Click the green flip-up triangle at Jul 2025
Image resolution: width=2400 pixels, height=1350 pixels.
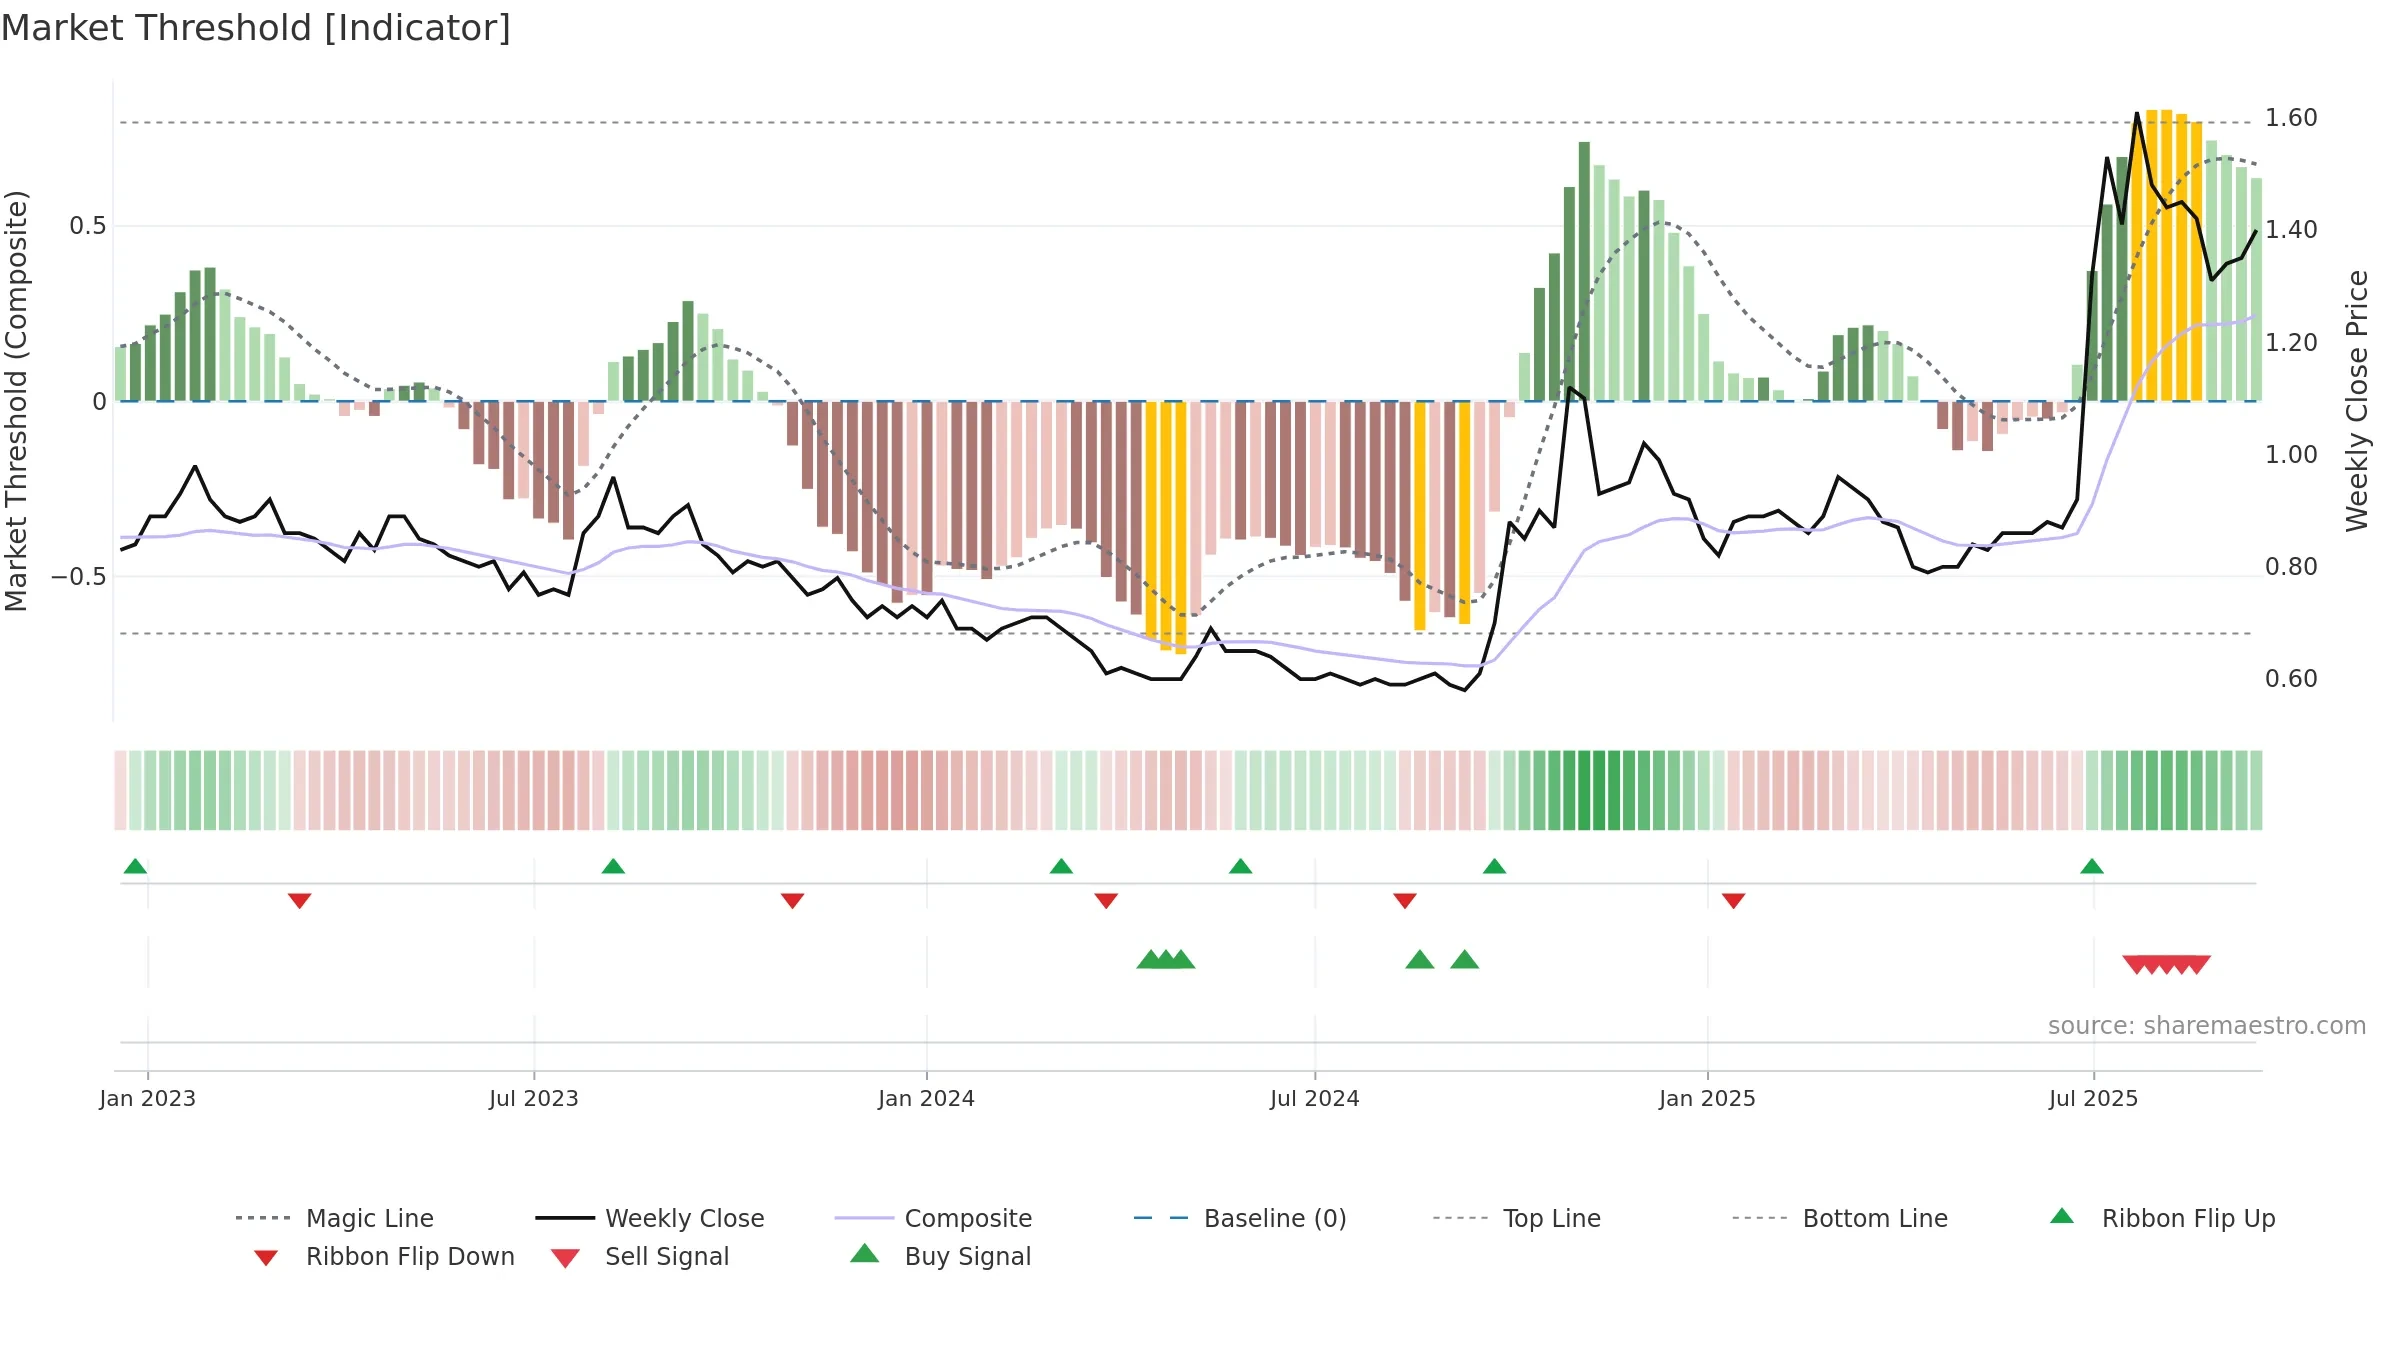(x=2092, y=866)
